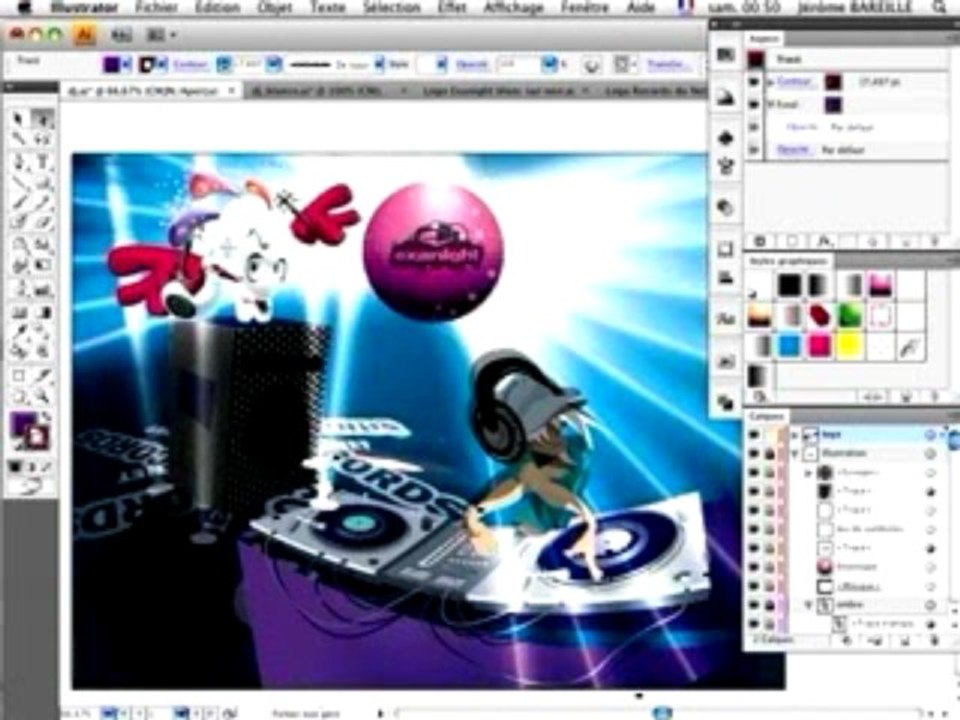Toggle visibility of Fond in Aspect panel
960x720 pixels.
point(754,105)
